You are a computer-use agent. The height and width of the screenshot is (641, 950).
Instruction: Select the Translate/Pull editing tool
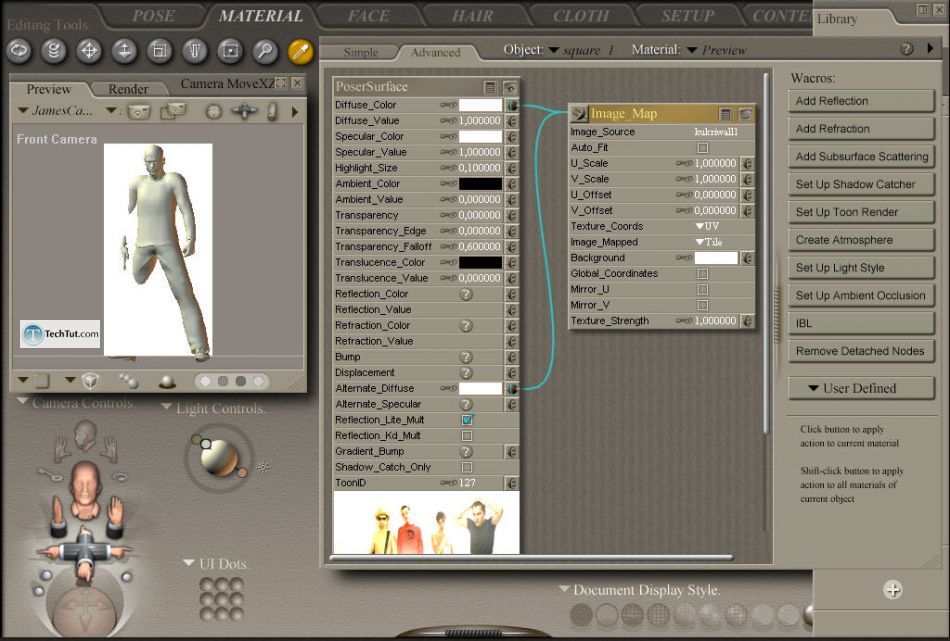[x=89, y=51]
